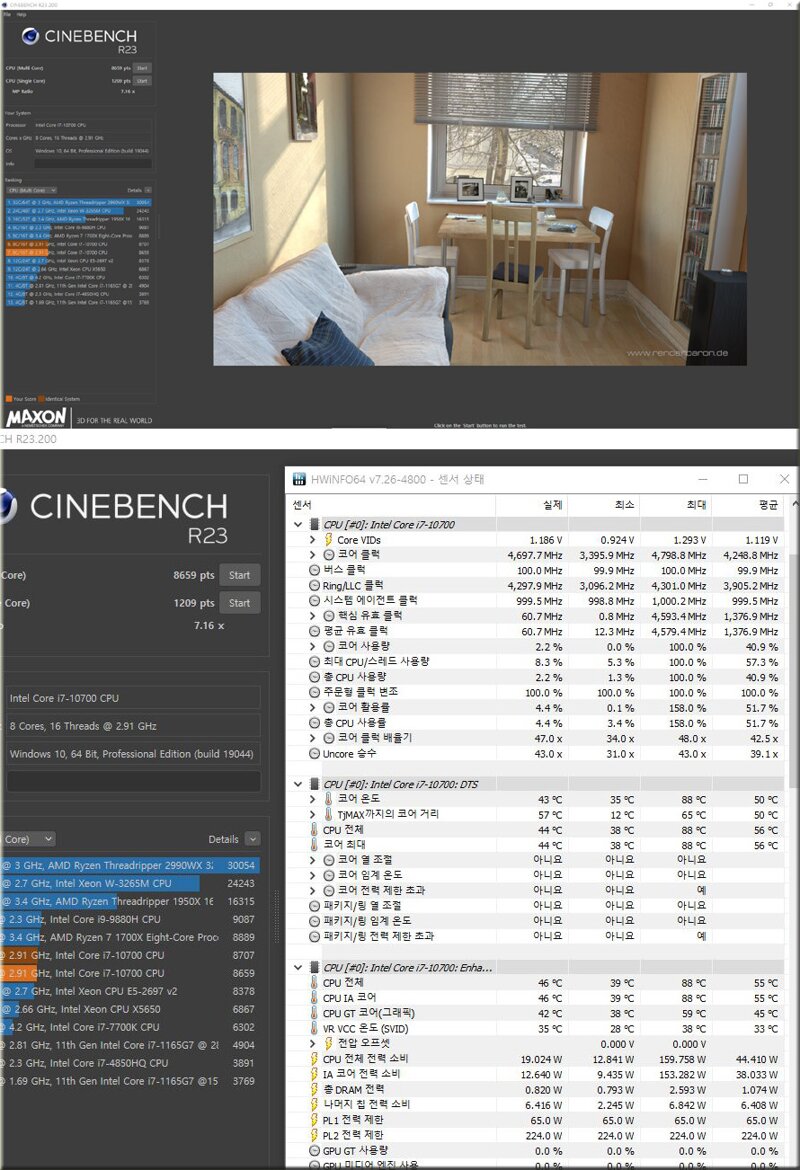This screenshot has width=800, height=1170.
Task: Click the icon beside 패키지/링 열 조절
Action: pos(314,906)
